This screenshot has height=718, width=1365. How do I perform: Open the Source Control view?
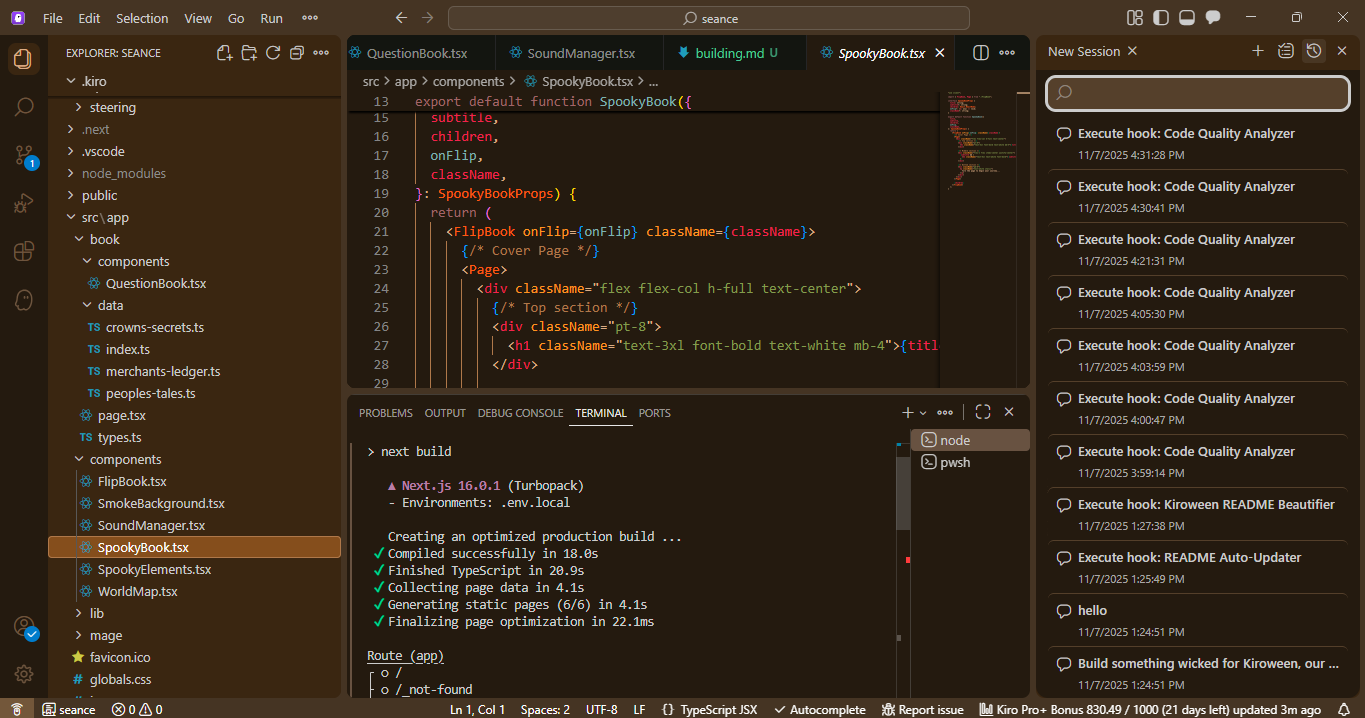point(24,155)
